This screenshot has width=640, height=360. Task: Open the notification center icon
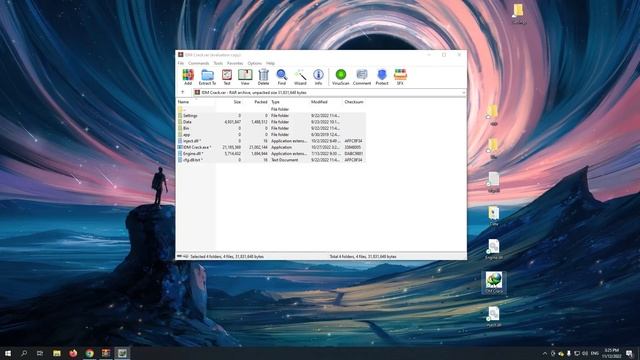[x=630, y=353]
